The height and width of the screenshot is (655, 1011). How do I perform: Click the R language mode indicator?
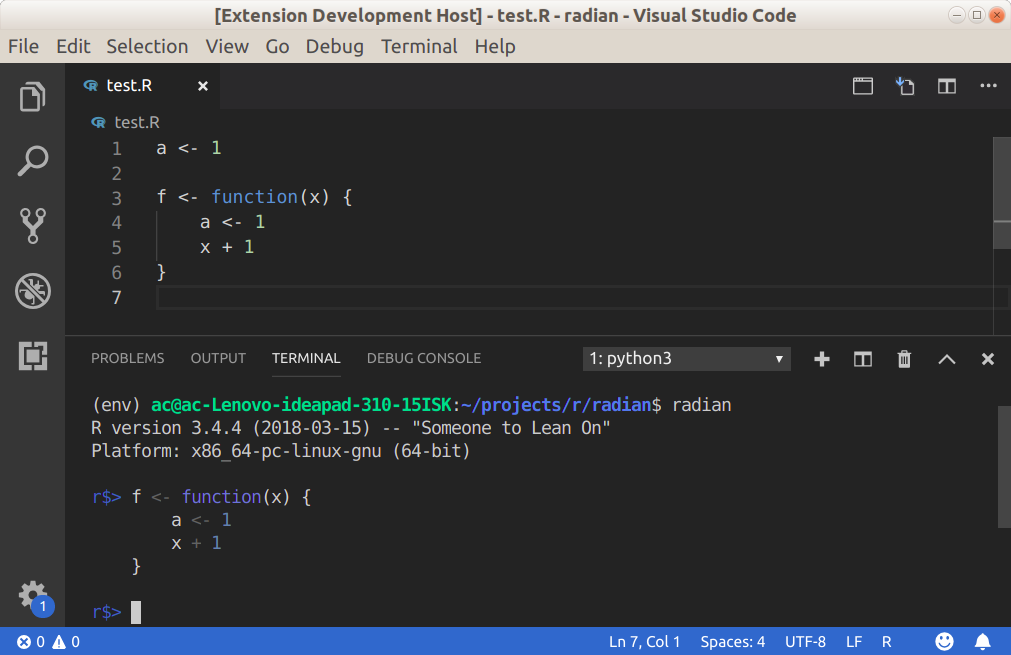point(887,641)
